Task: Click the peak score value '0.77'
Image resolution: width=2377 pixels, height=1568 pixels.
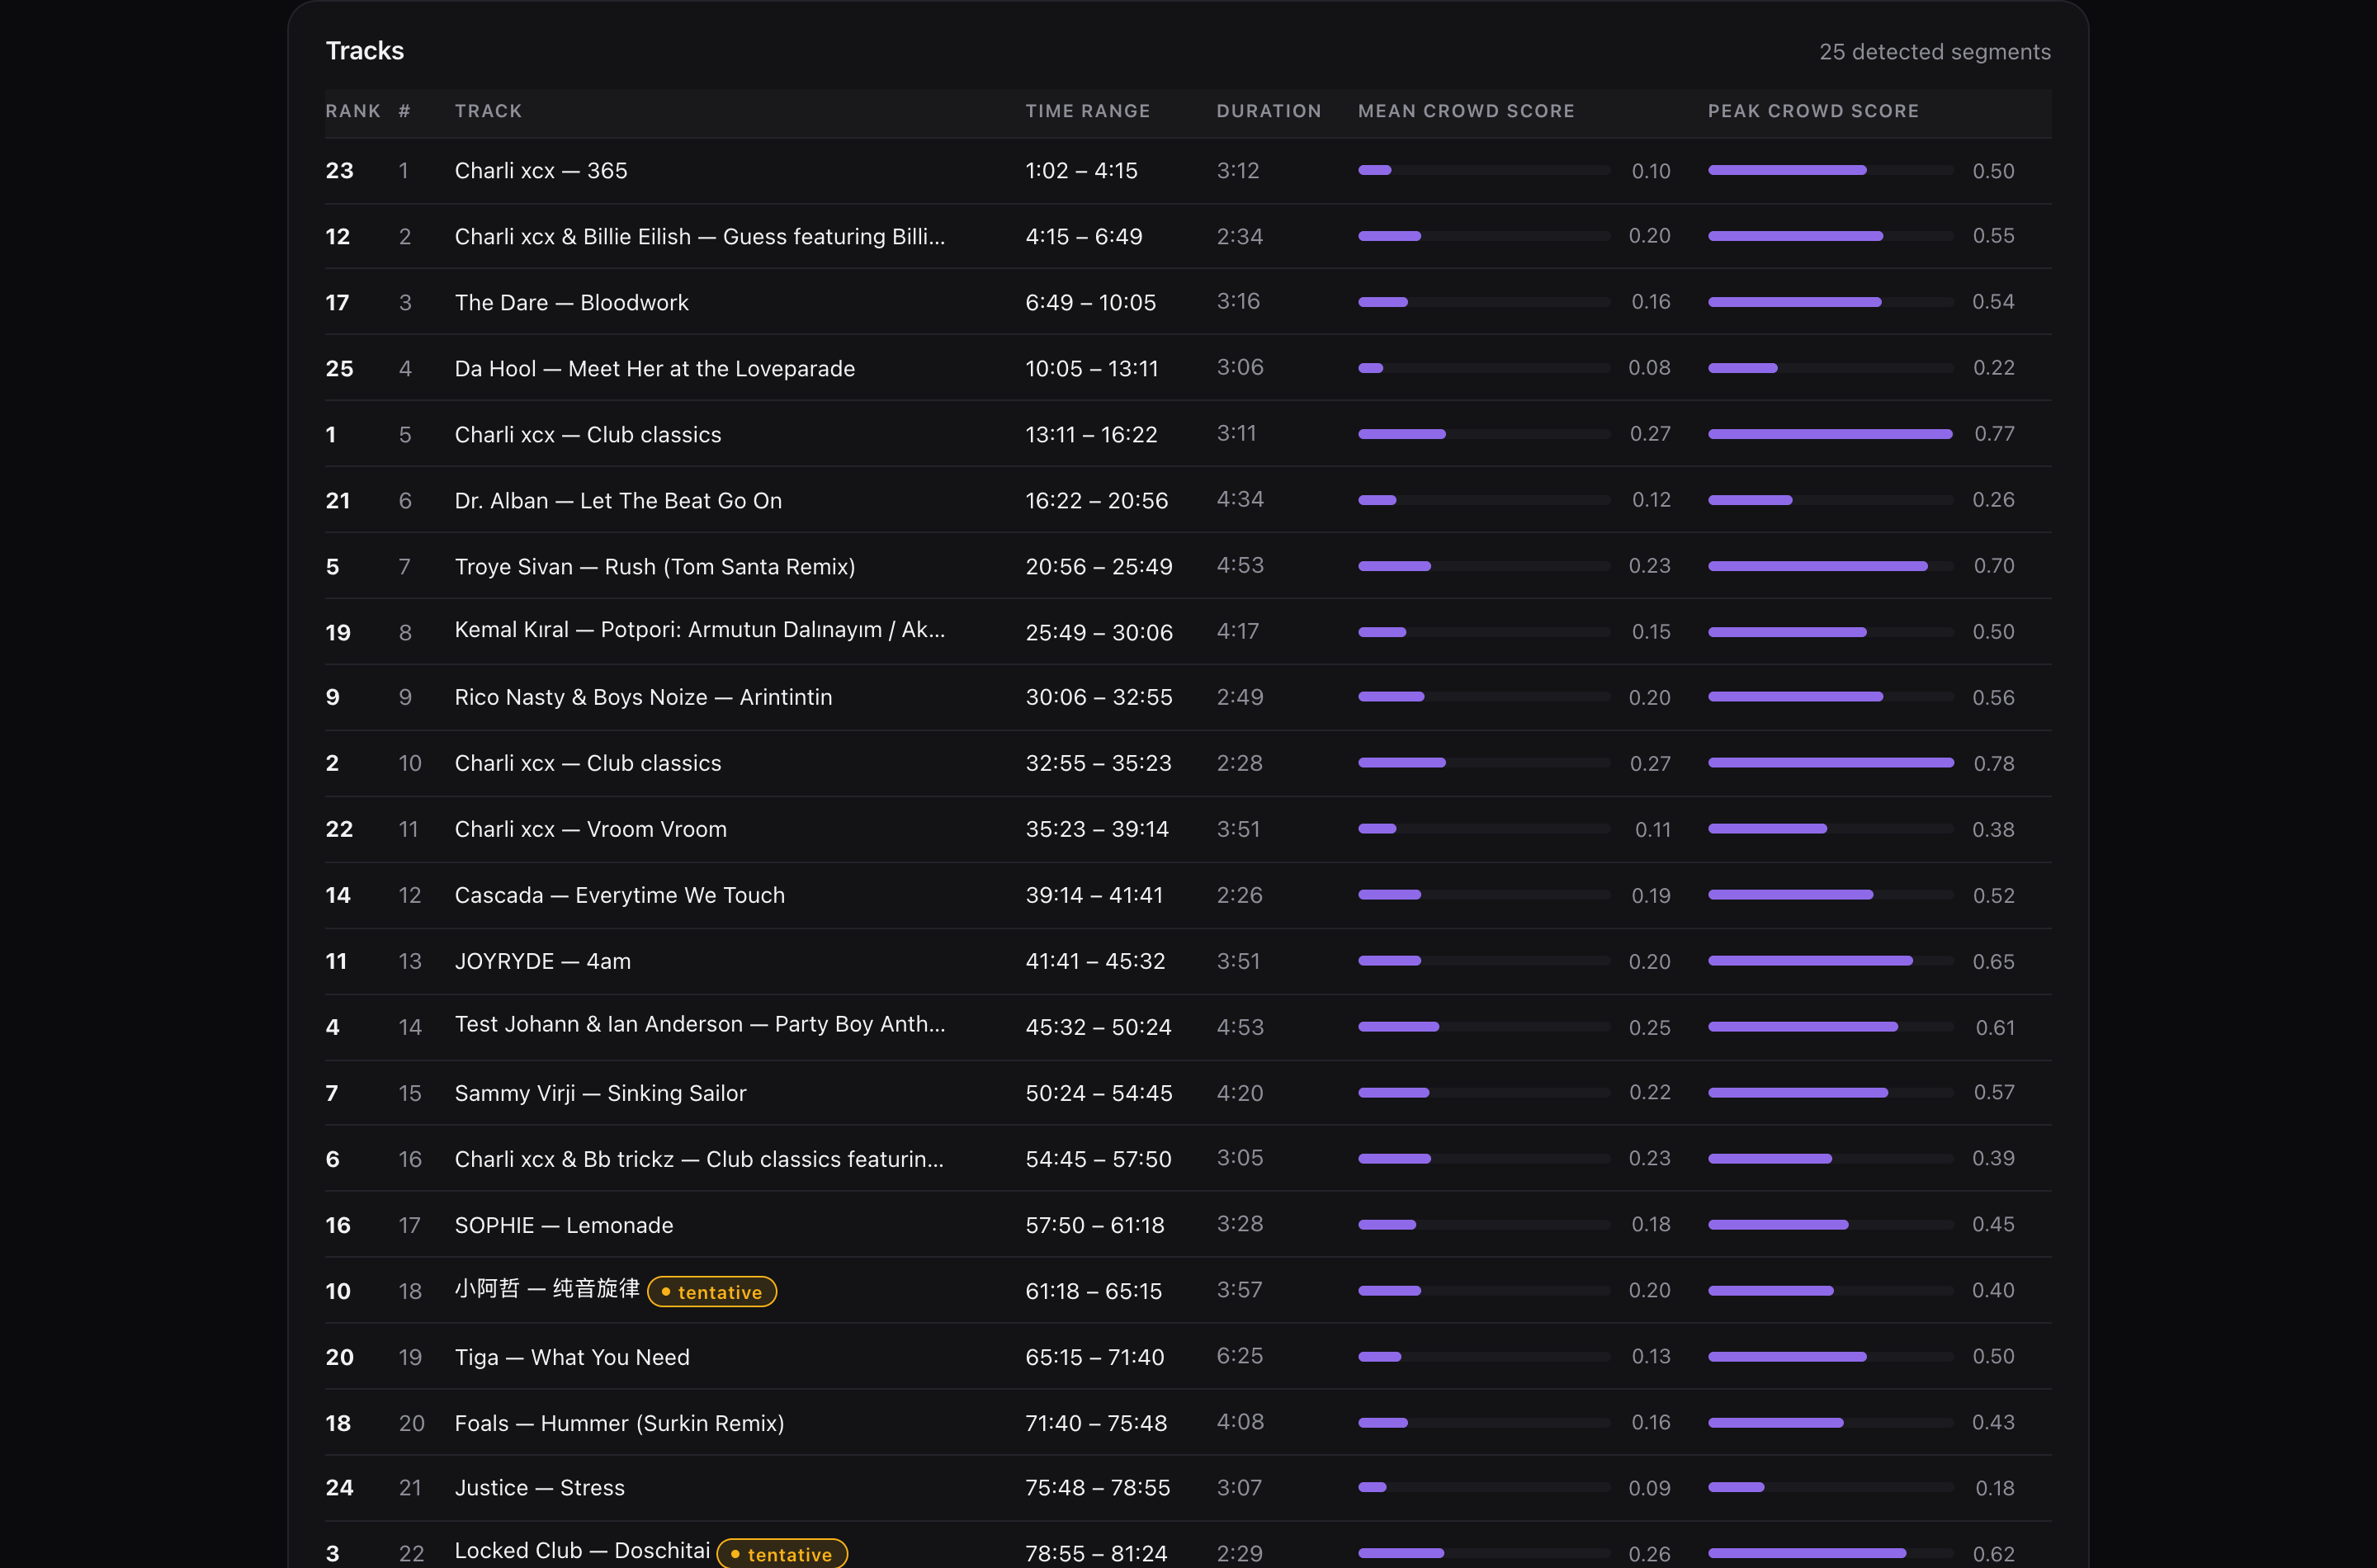Action: point(1993,434)
